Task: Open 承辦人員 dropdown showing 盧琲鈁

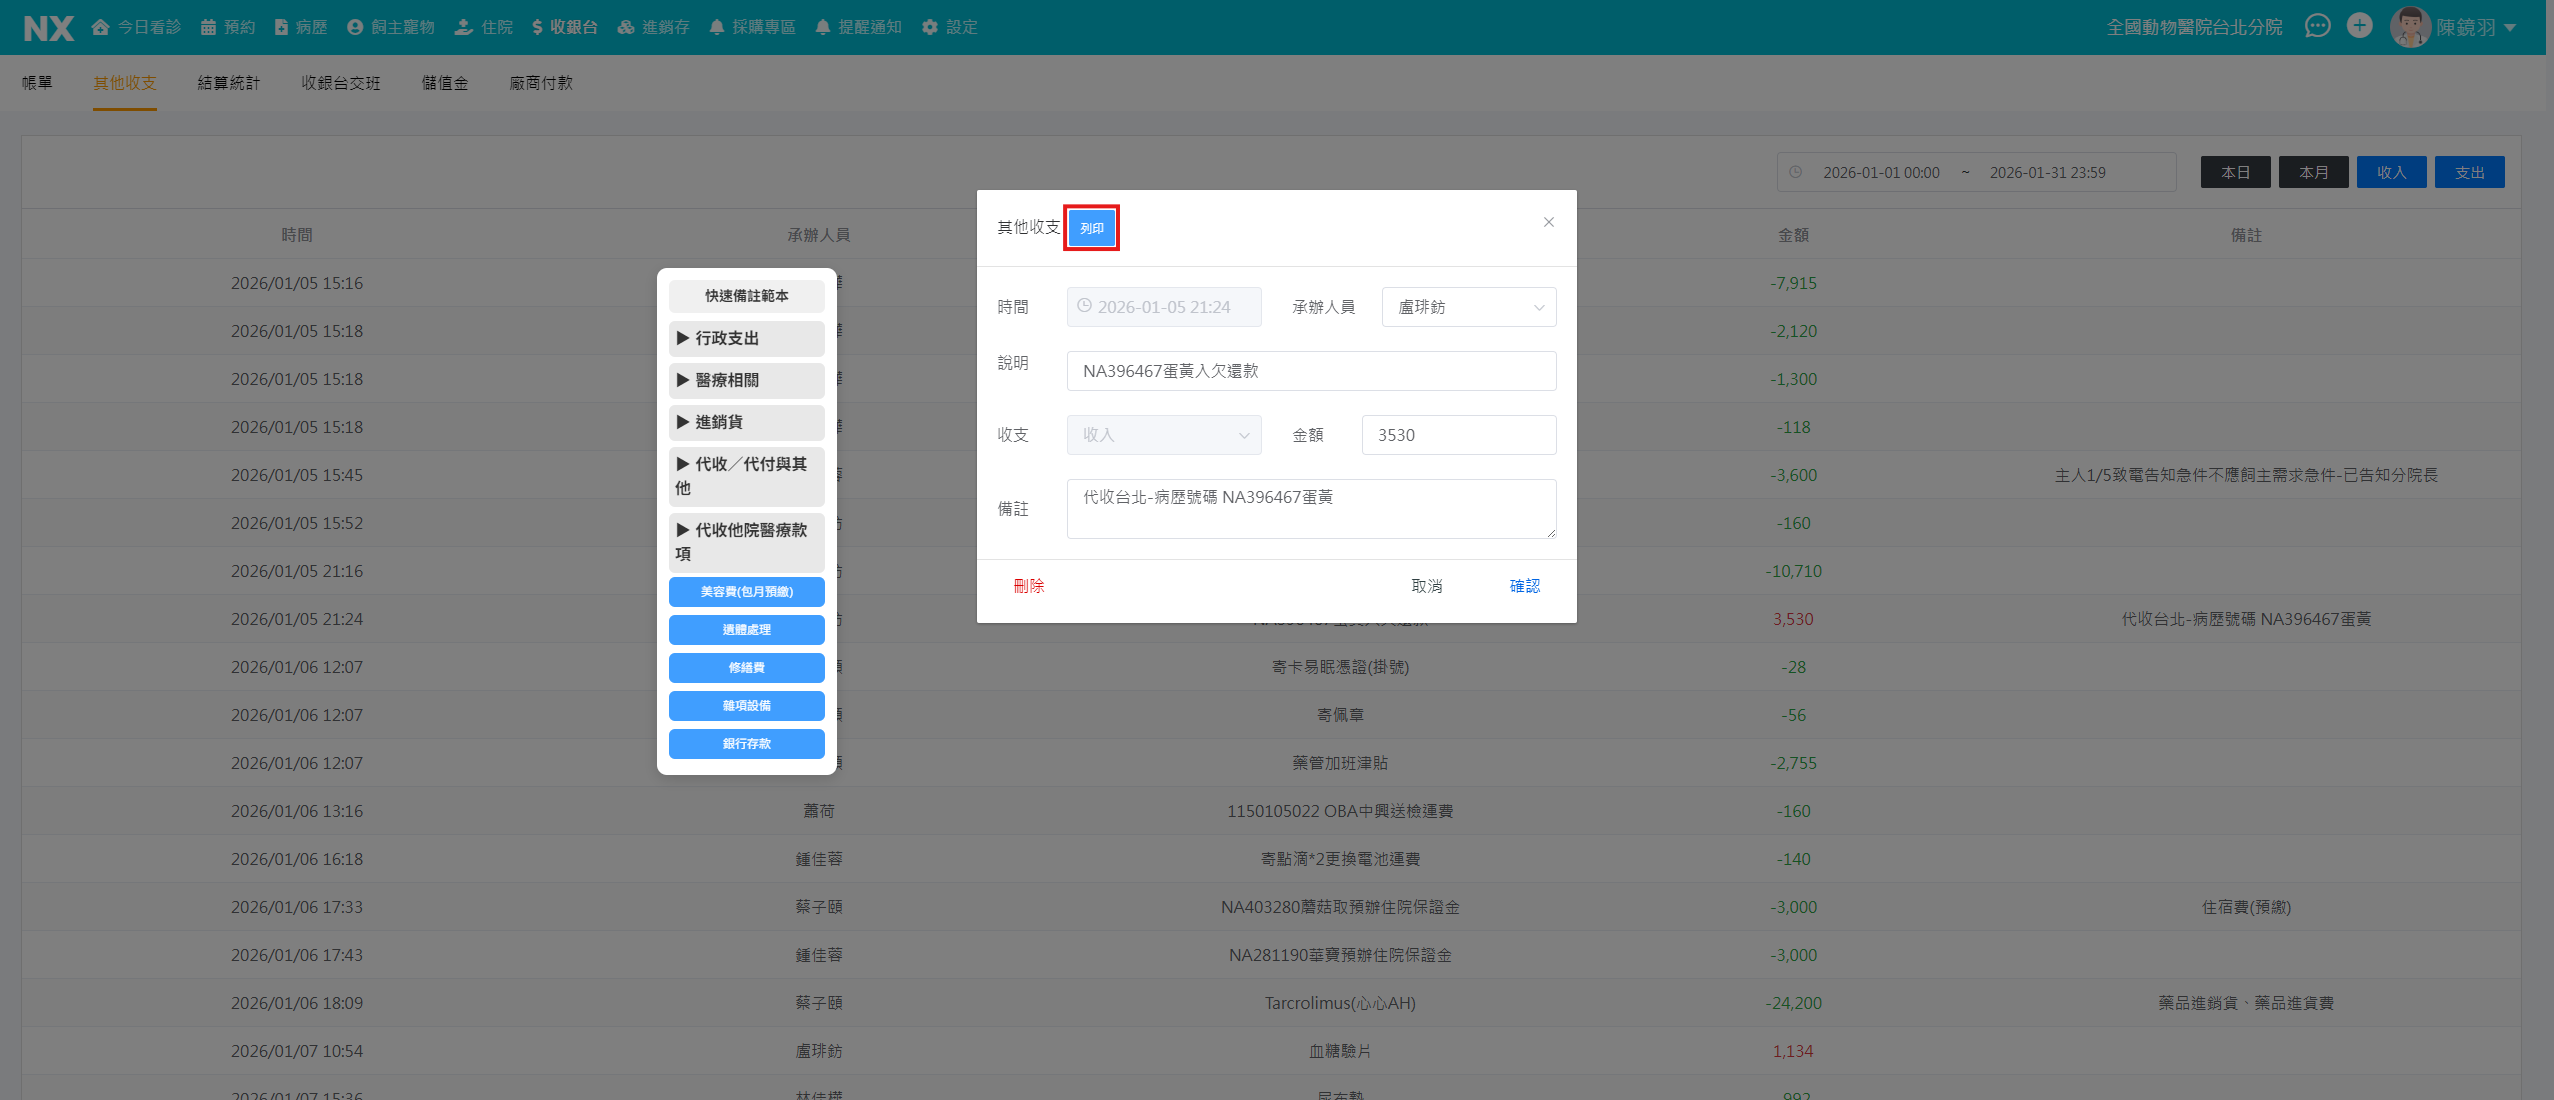Action: click(x=1468, y=307)
